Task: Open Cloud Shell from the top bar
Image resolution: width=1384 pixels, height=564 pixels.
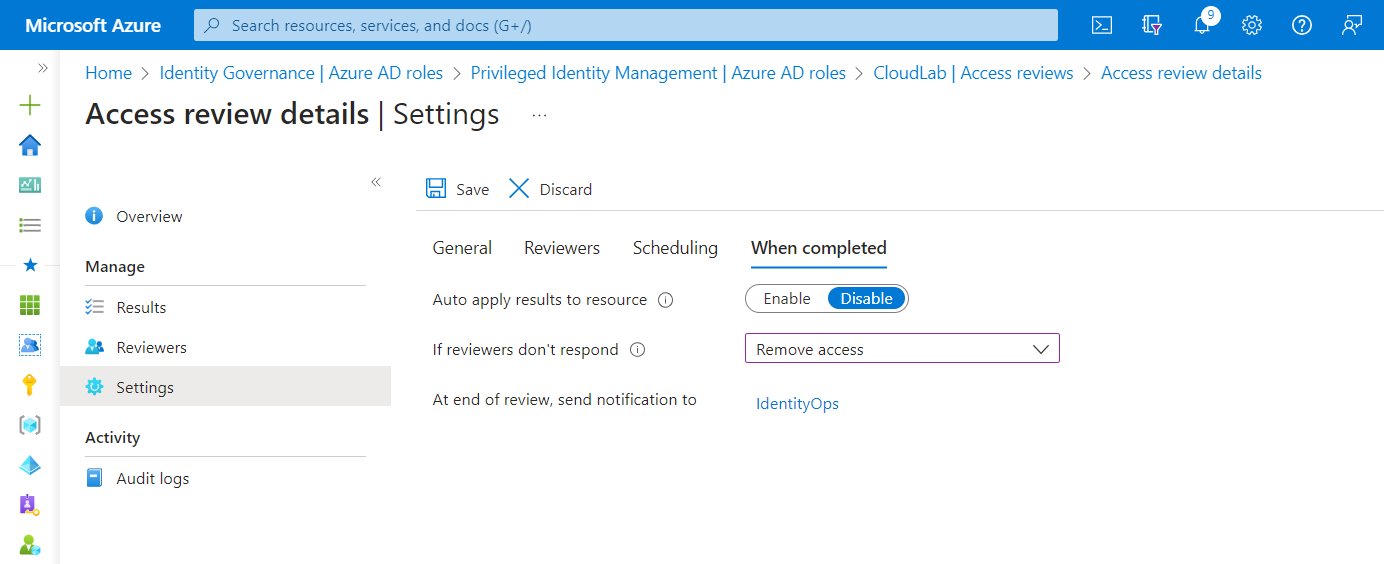Action: (x=1102, y=25)
